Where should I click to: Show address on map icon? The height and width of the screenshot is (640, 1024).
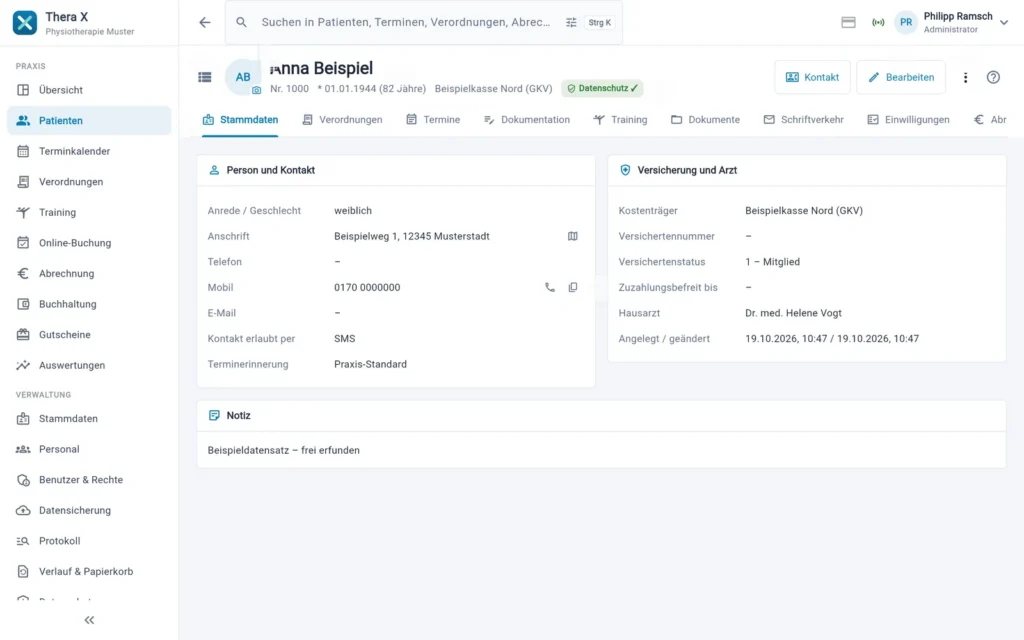[573, 236]
